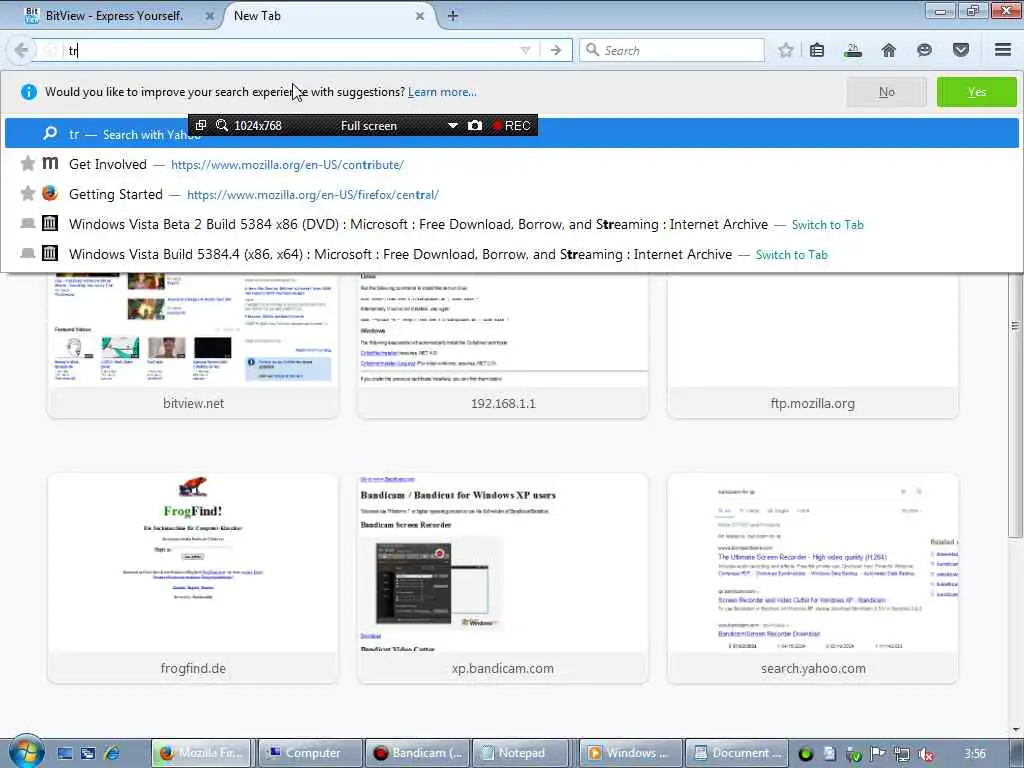Click the Go arrow in the address bar
Screen dimensions: 1024x768
pyautogui.click(x=556, y=50)
